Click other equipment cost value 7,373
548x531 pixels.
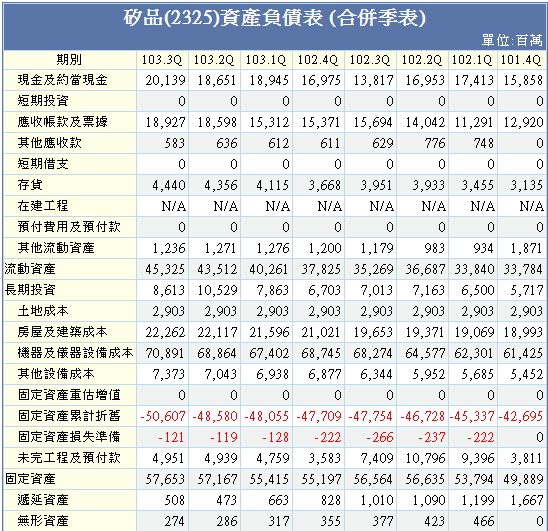(169, 374)
